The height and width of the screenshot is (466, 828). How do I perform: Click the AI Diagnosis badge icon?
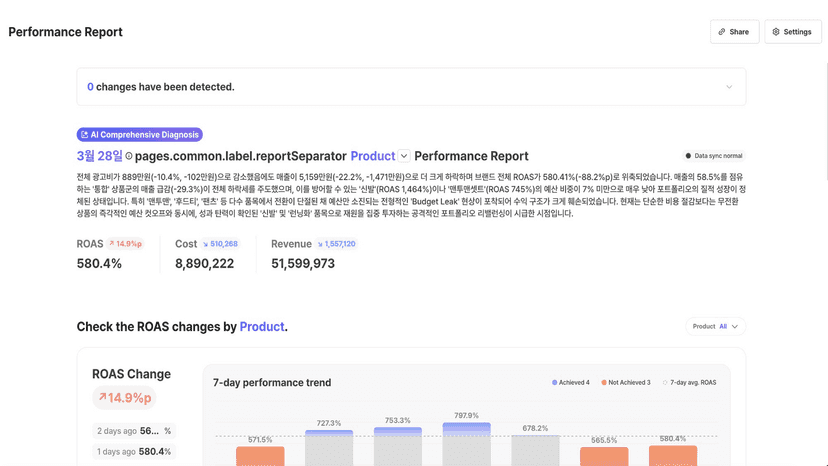click(84, 135)
